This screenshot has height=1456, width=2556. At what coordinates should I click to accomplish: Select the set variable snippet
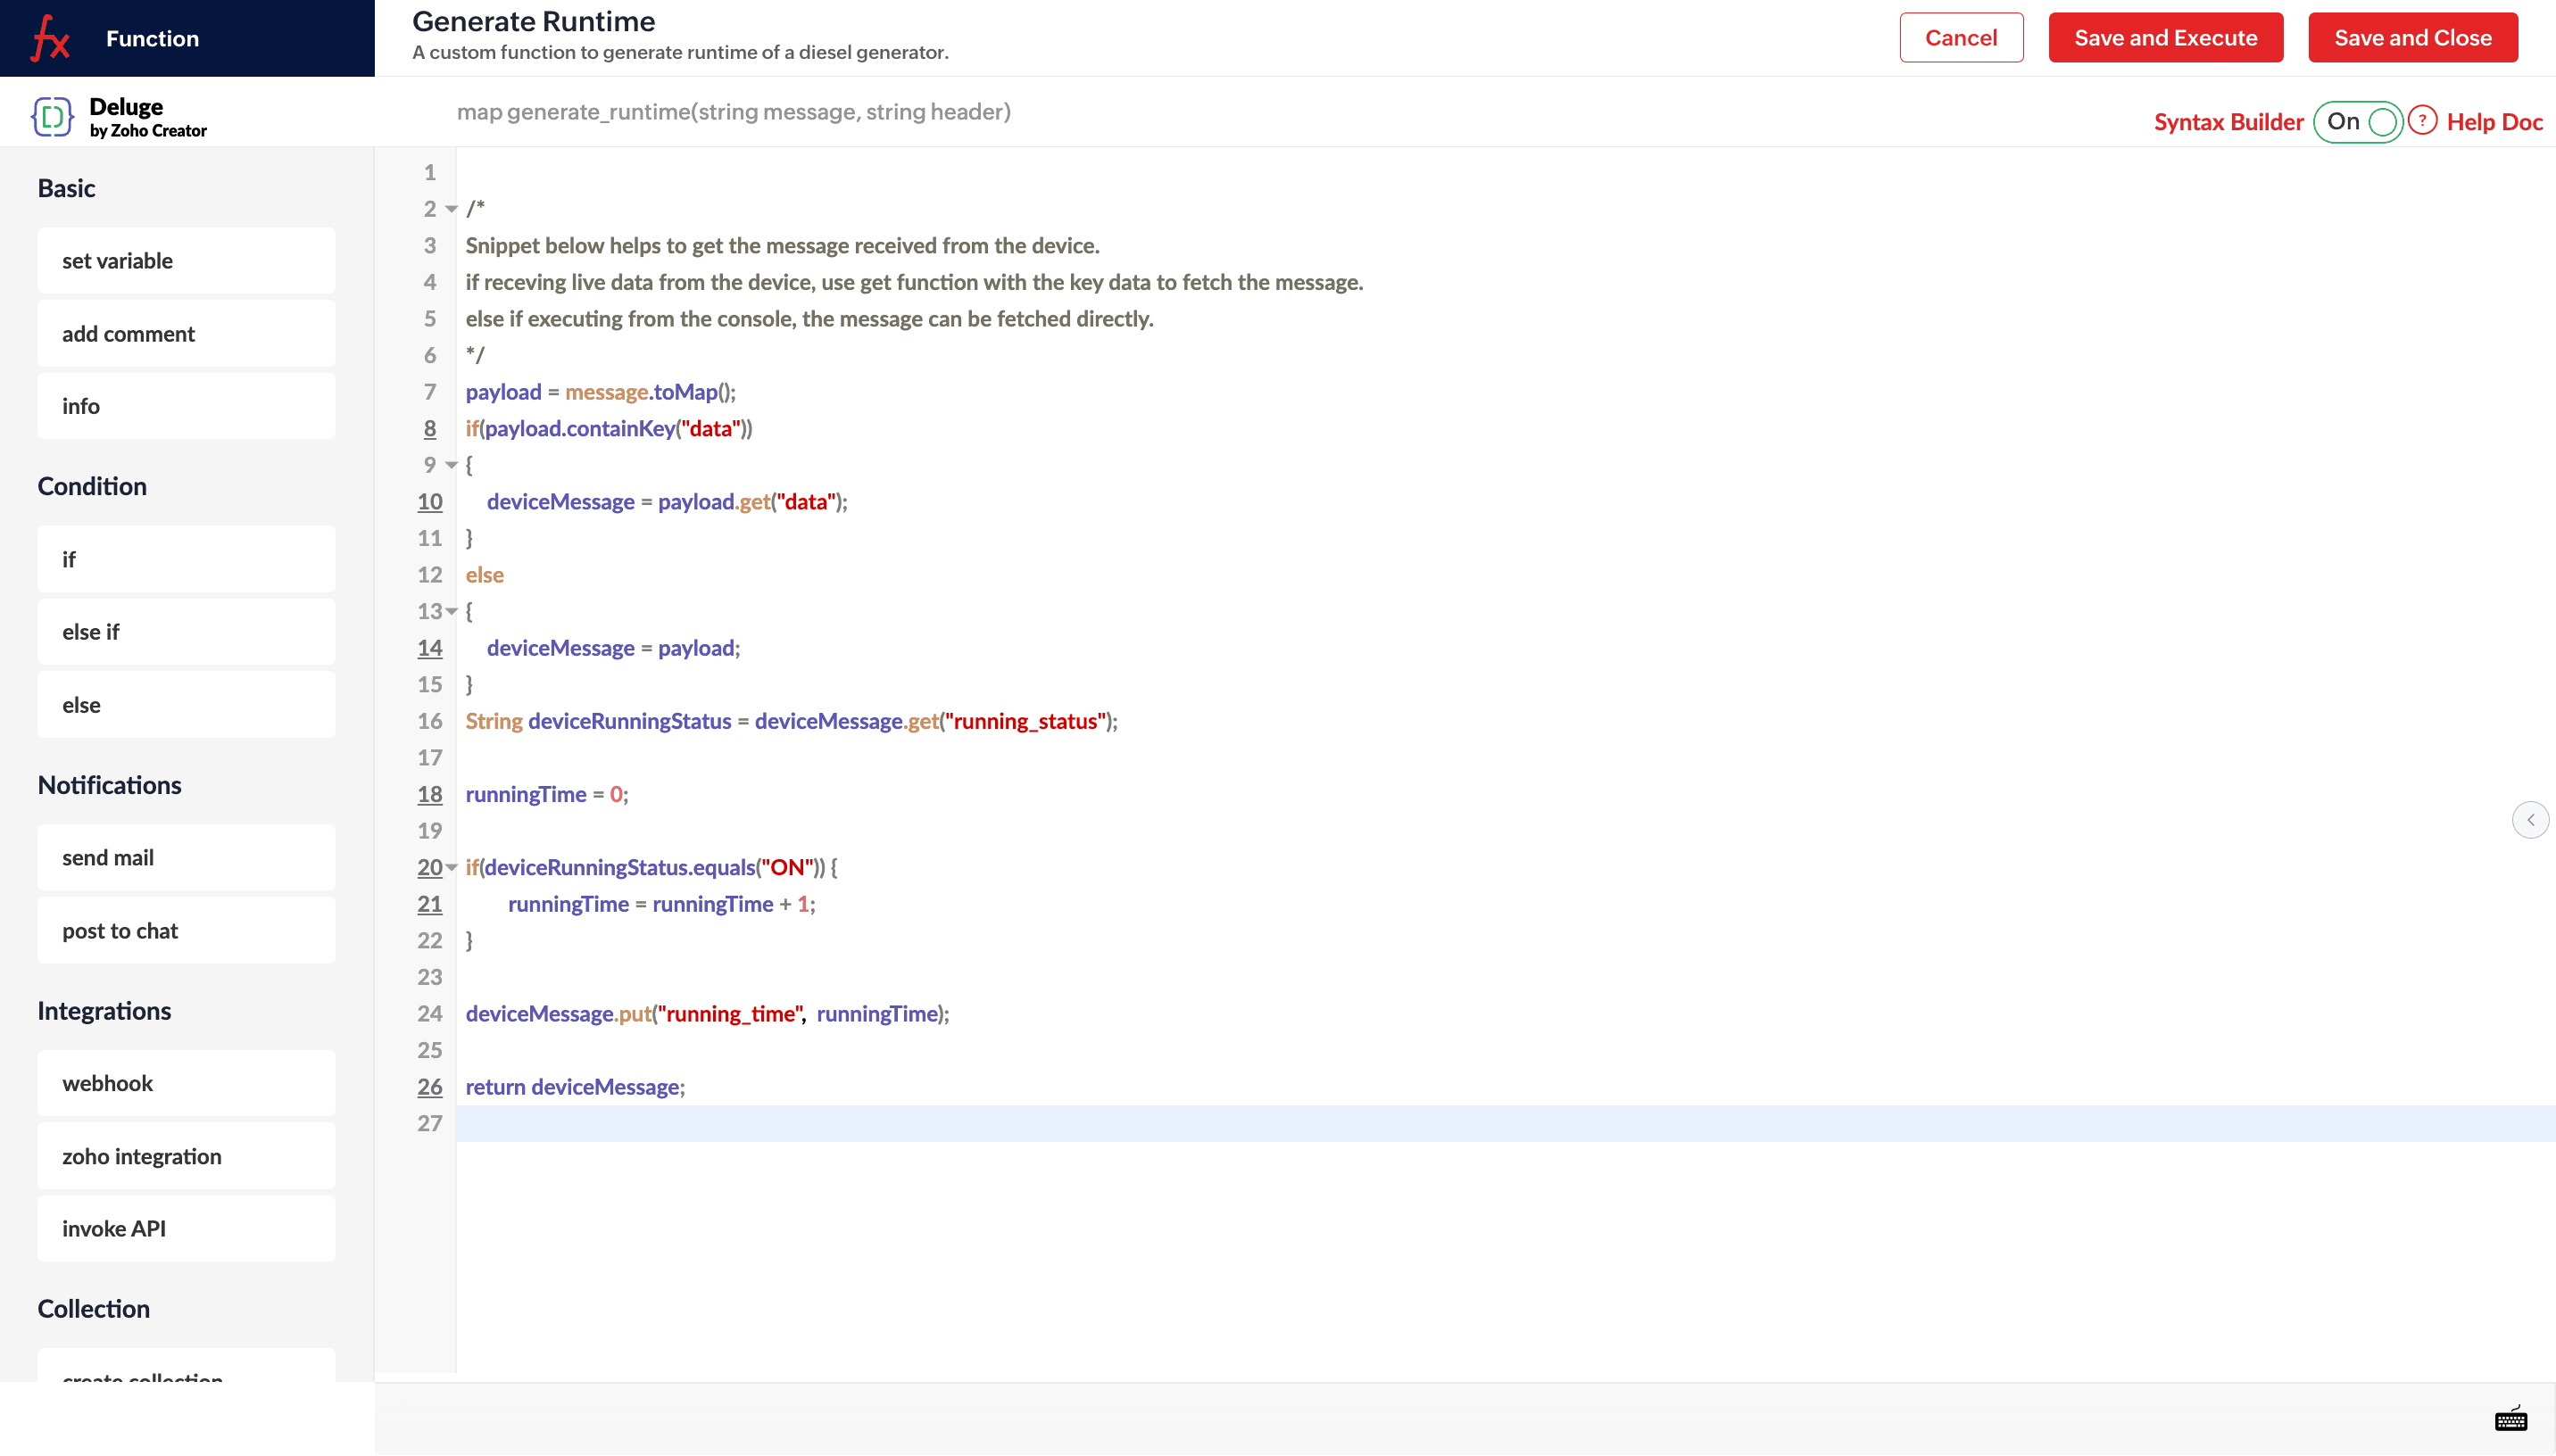tap(186, 260)
